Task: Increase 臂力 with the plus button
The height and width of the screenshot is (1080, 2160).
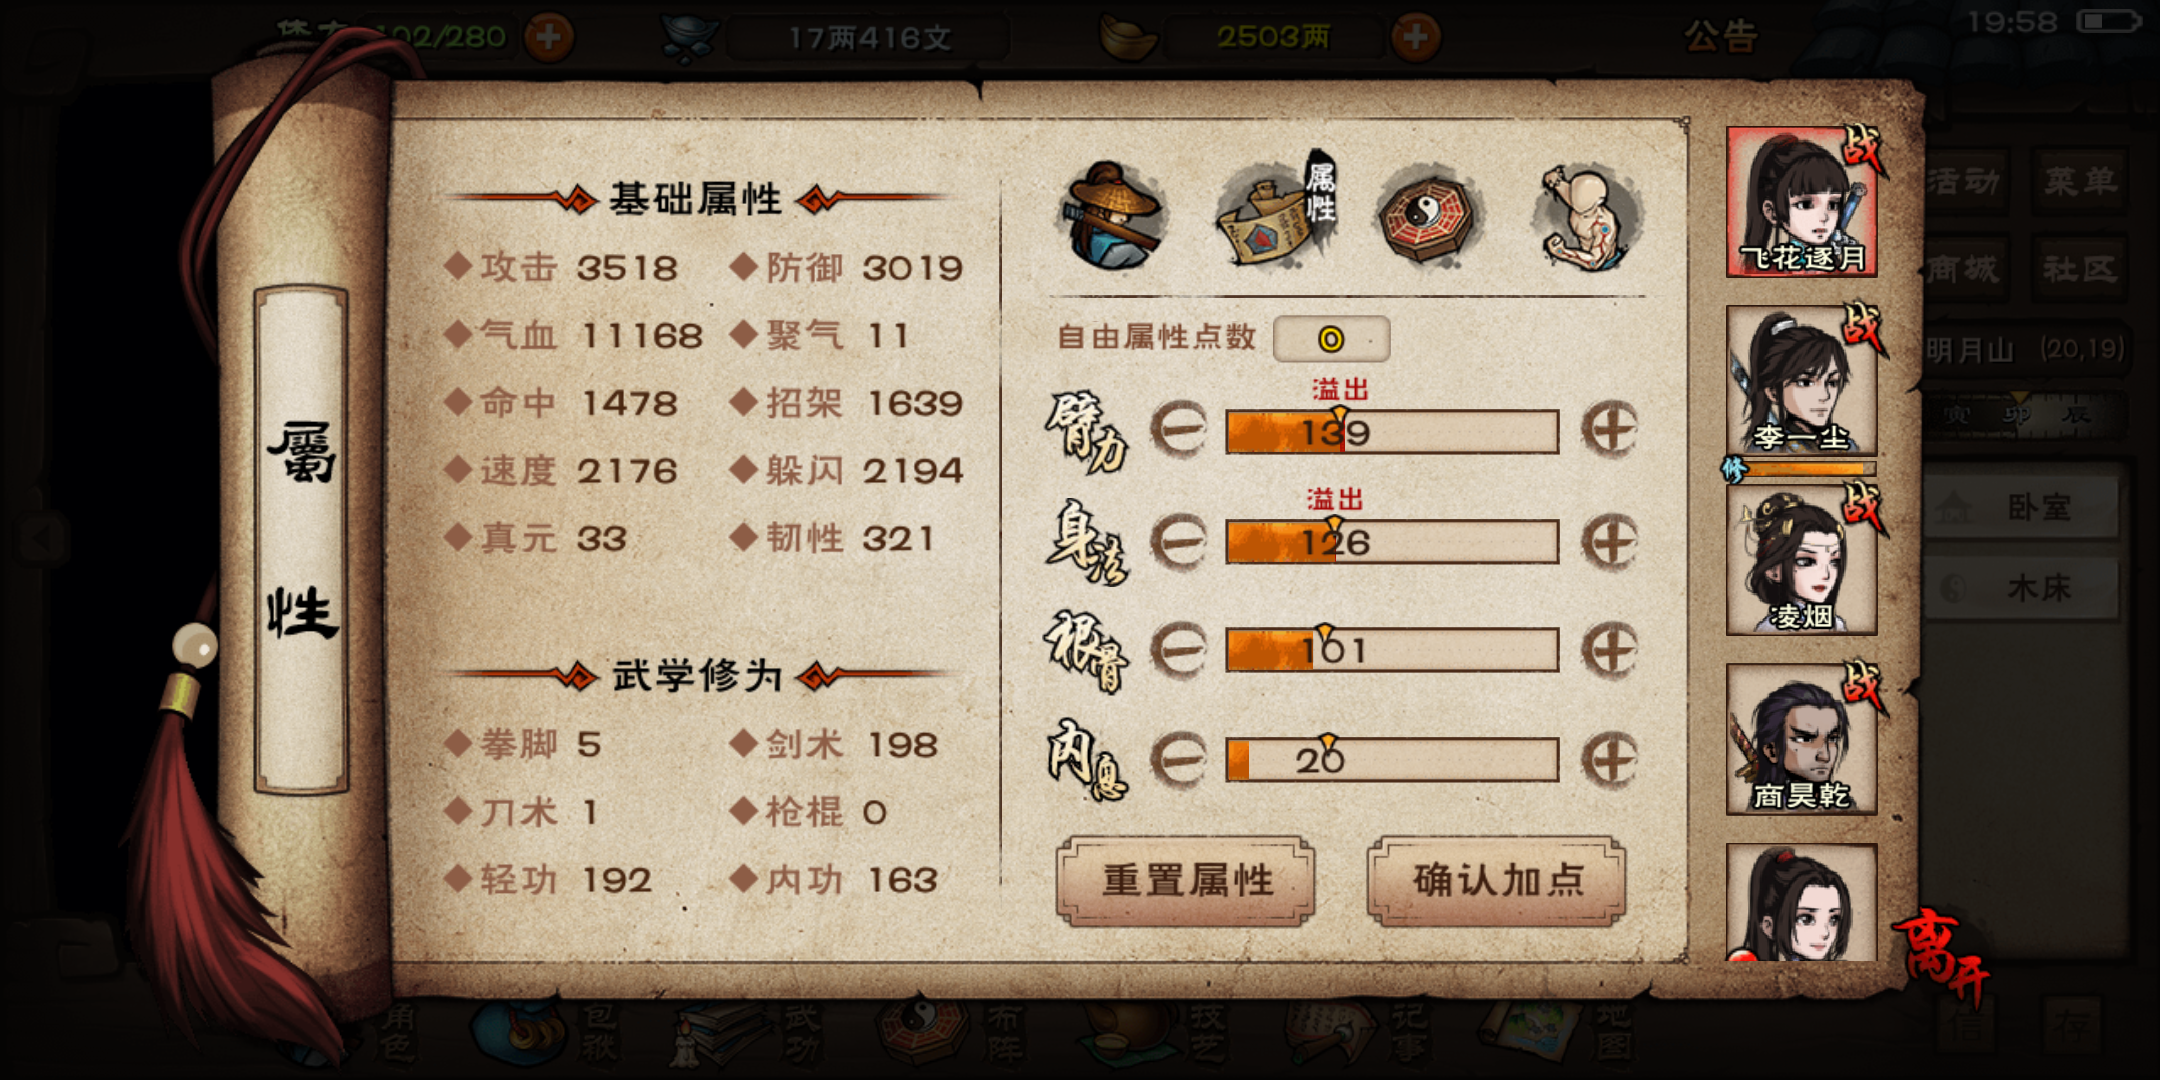Action: click(x=1609, y=430)
